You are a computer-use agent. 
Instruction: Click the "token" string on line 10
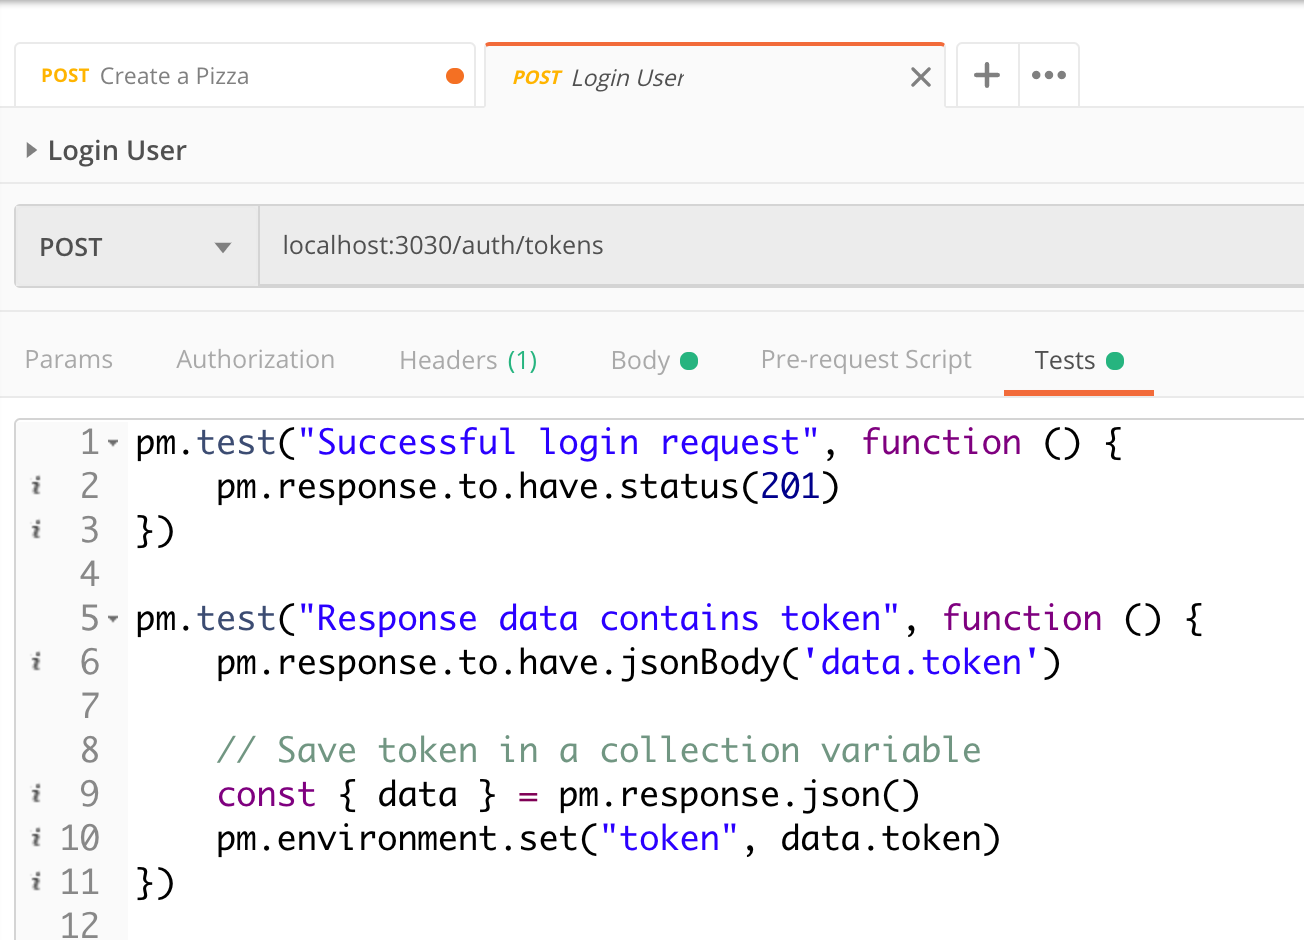point(669,838)
